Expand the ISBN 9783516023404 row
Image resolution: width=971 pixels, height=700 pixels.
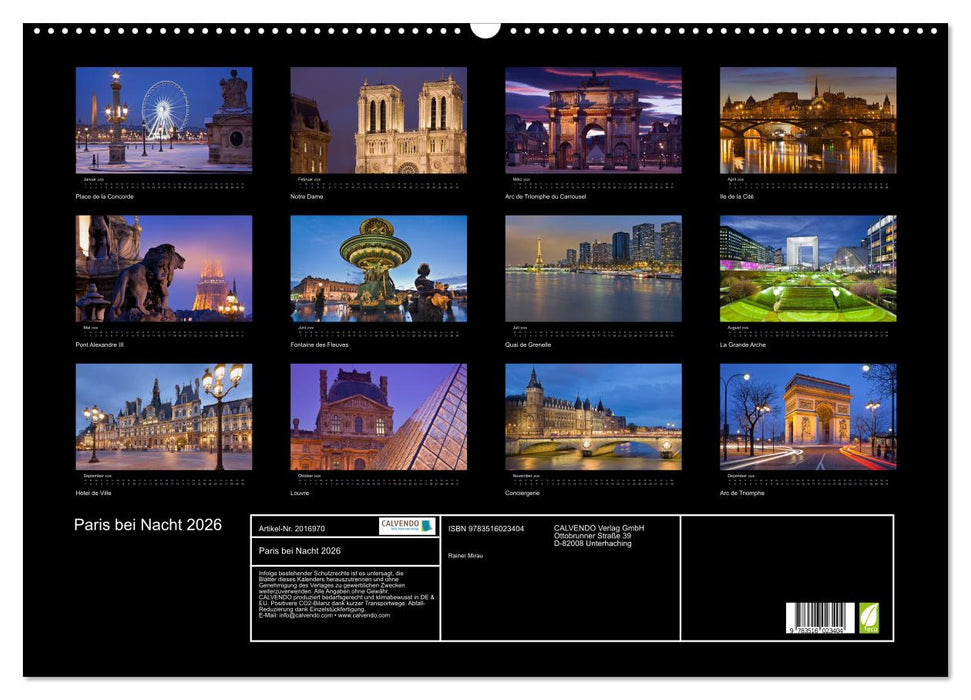(x=490, y=526)
